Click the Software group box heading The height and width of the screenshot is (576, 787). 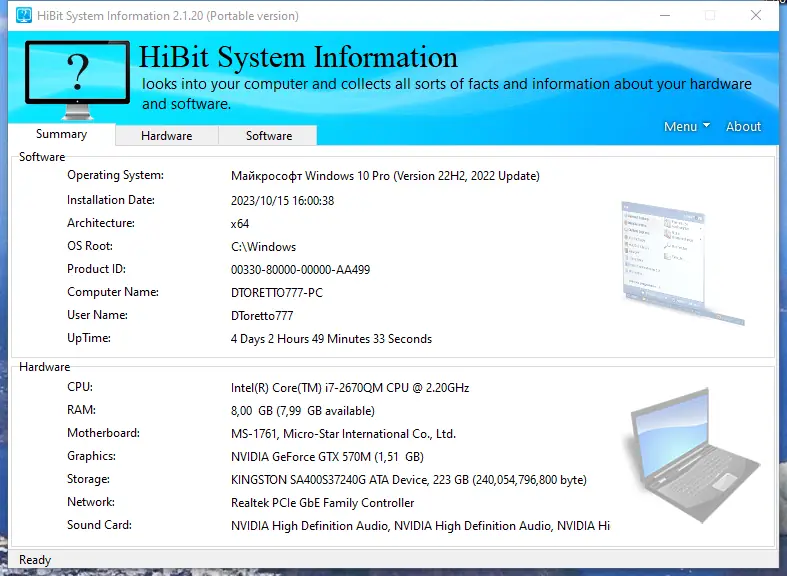point(42,157)
